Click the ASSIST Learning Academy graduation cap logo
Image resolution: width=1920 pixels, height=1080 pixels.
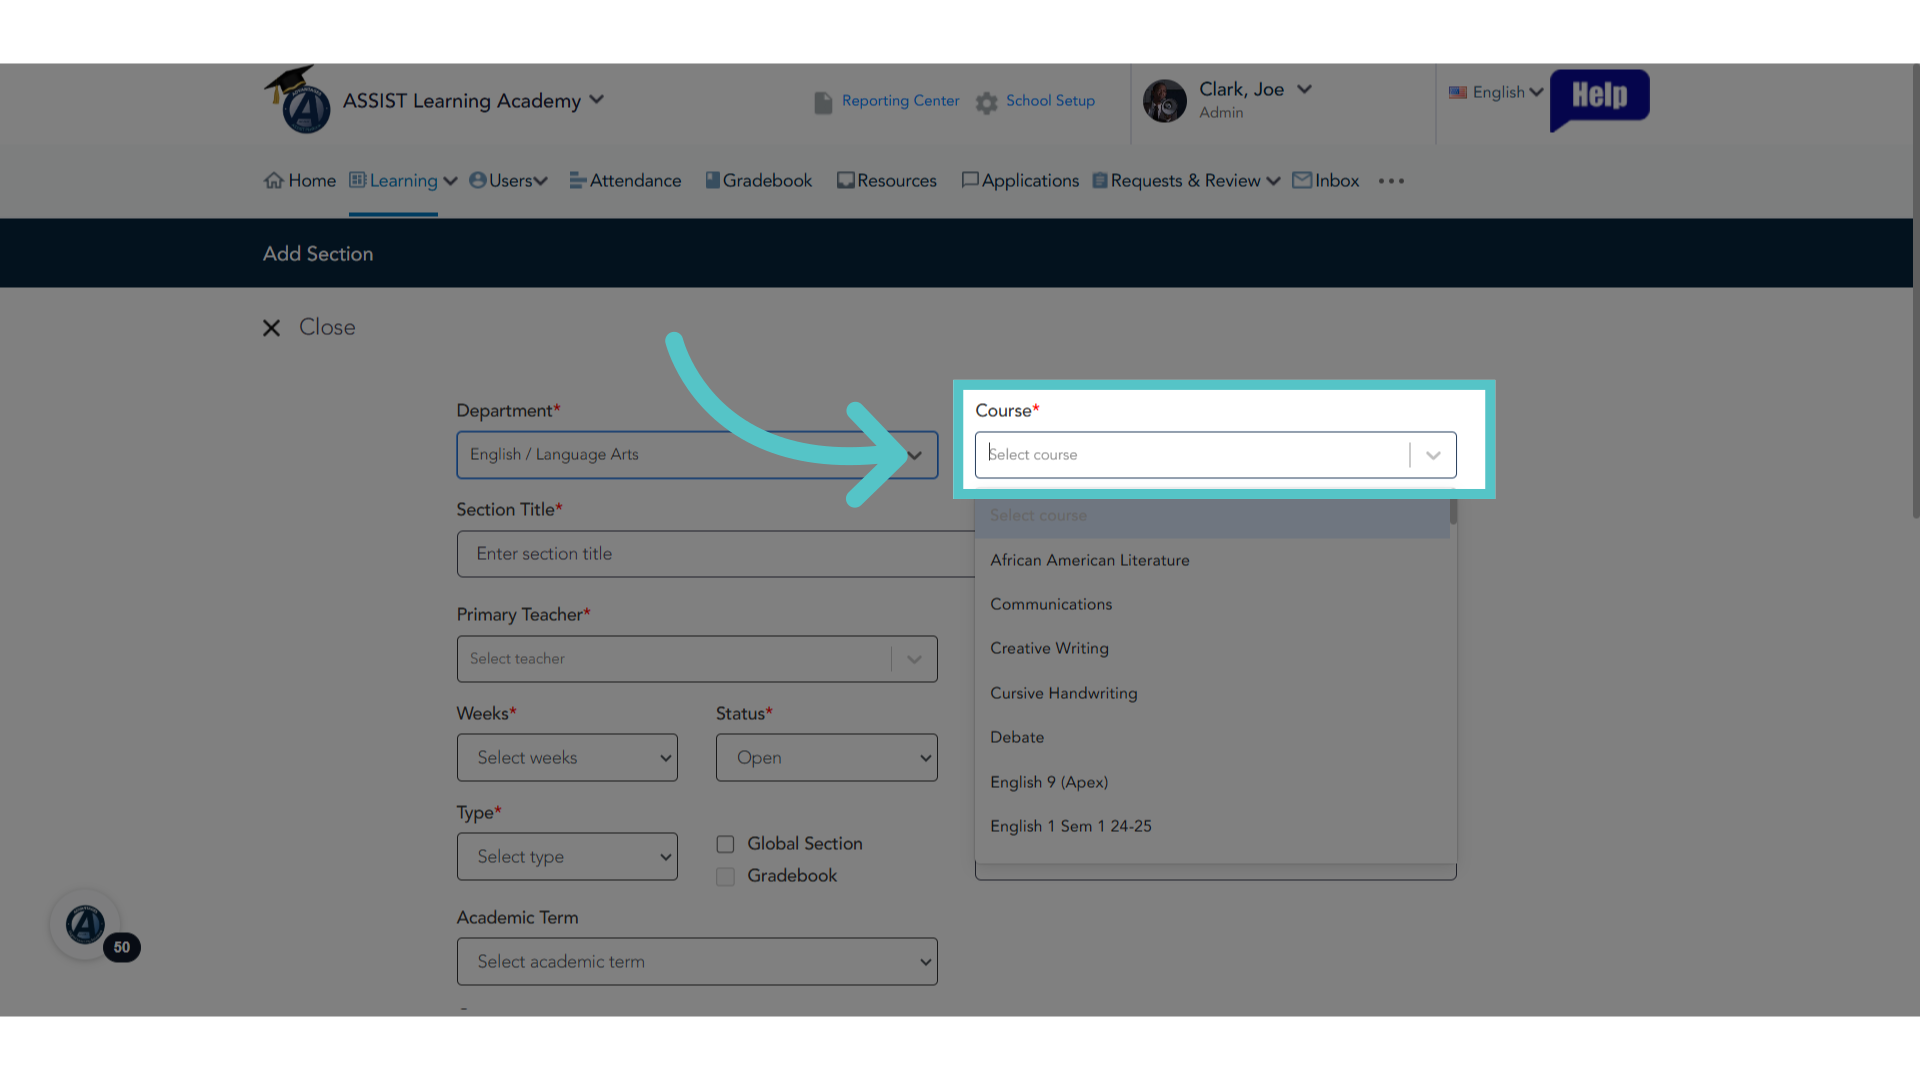[x=298, y=100]
